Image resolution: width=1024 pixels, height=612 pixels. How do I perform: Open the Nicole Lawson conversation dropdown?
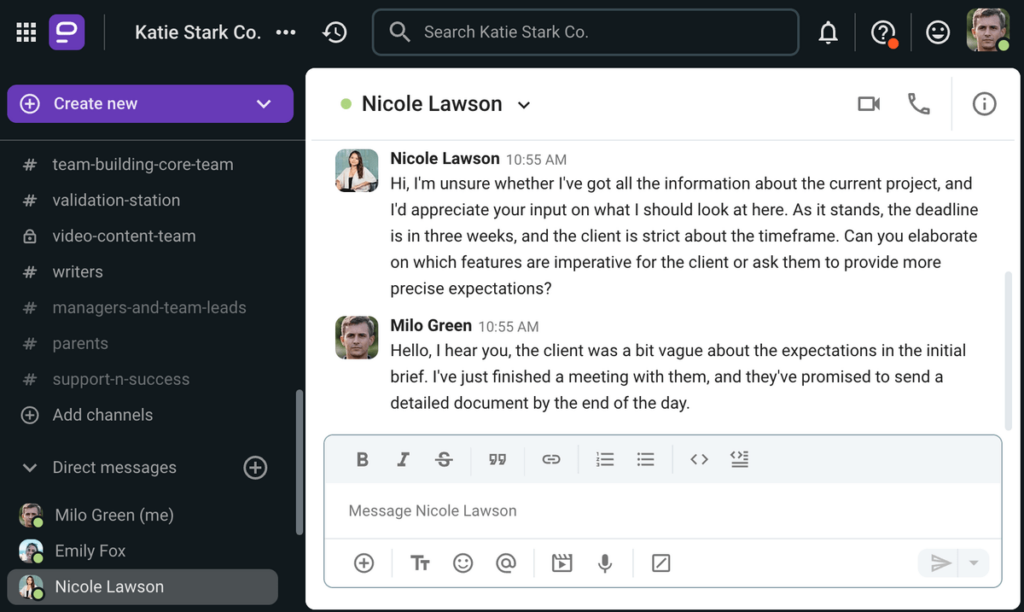(x=524, y=103)
